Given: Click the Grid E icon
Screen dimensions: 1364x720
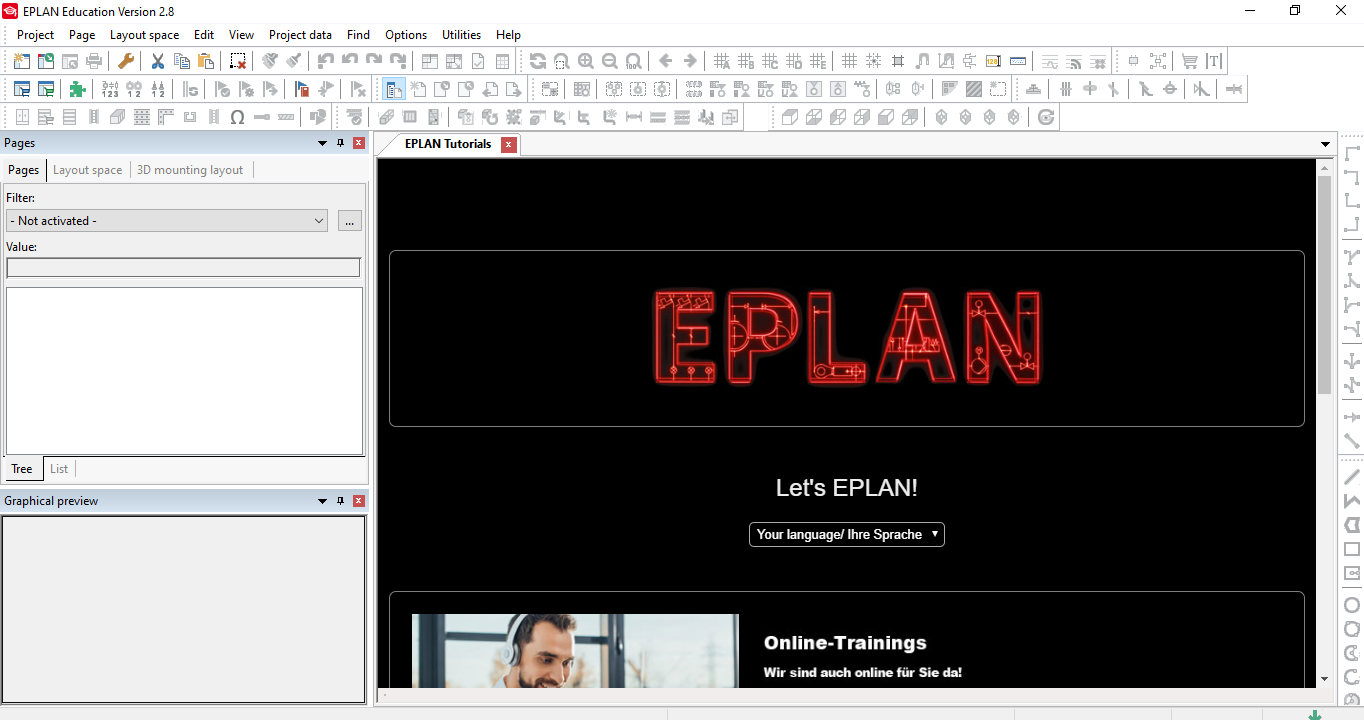Looking at the screenshot, I should (x=818, y=61).
